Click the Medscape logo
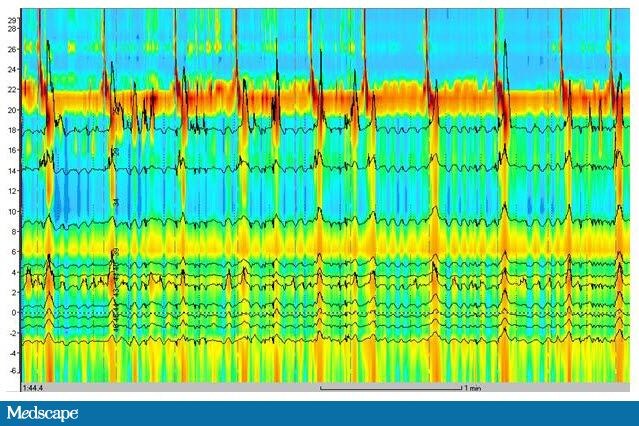The width and height of the screenshot is (639, 426). tap(43, 413)
